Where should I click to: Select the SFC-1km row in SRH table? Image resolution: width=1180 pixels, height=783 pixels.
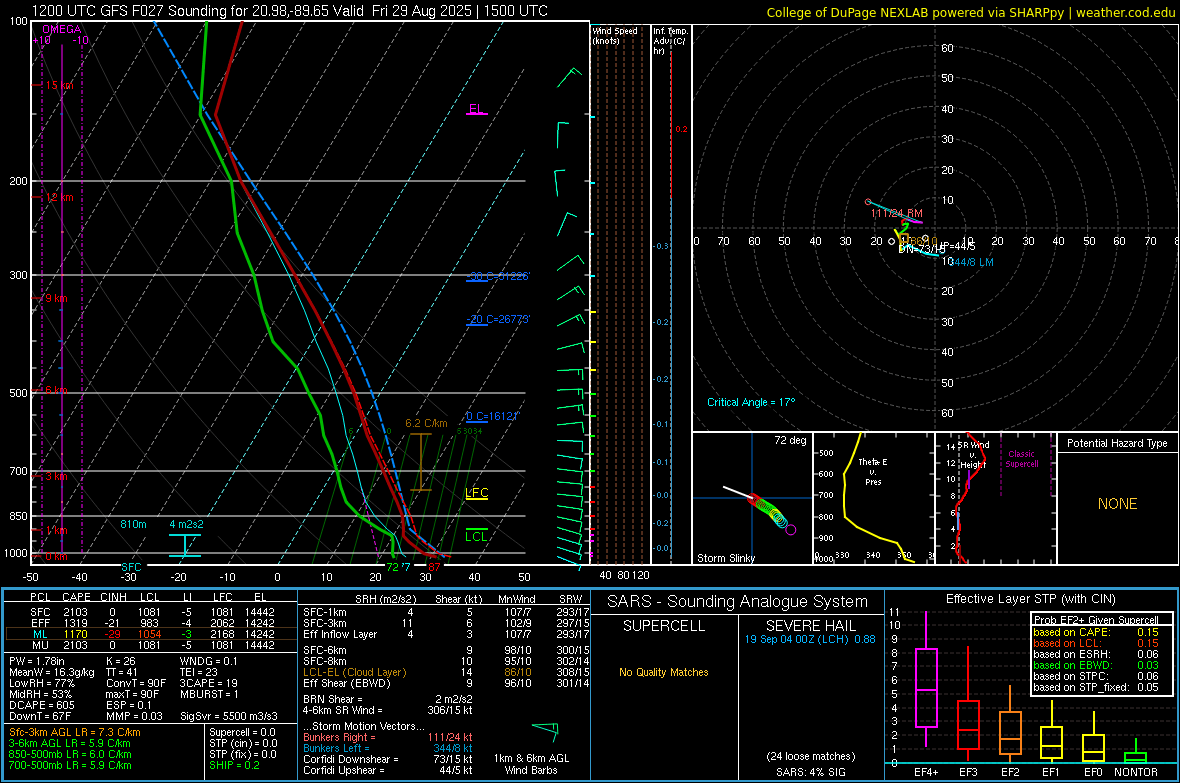point(446,612)
